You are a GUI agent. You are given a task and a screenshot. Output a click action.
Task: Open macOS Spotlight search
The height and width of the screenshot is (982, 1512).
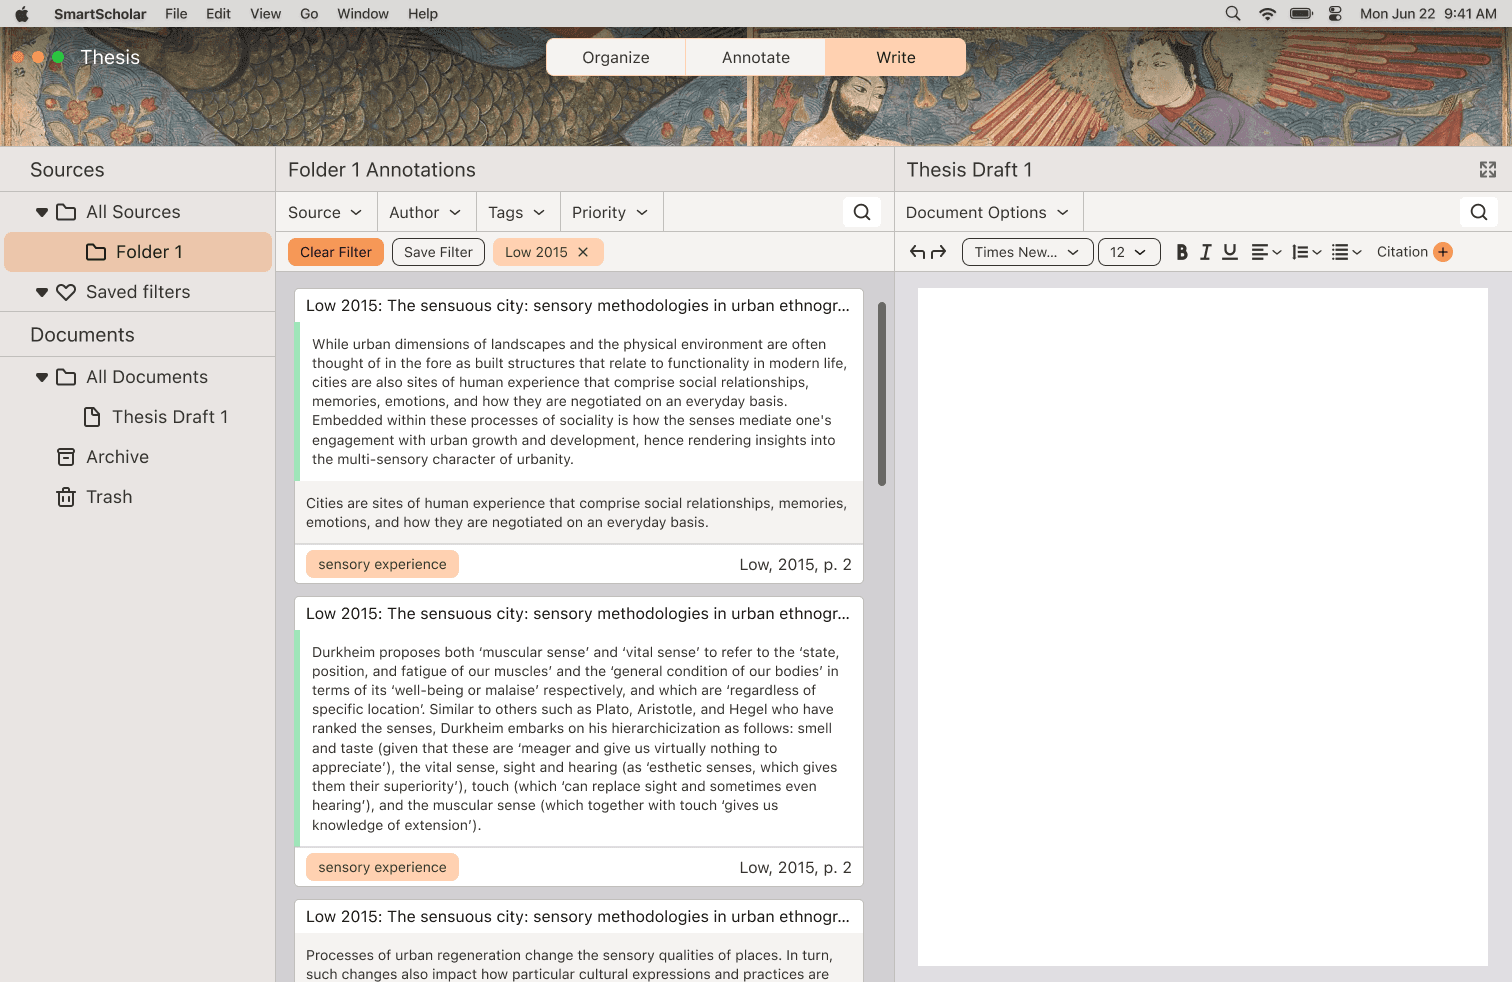tap(1233, 14)
